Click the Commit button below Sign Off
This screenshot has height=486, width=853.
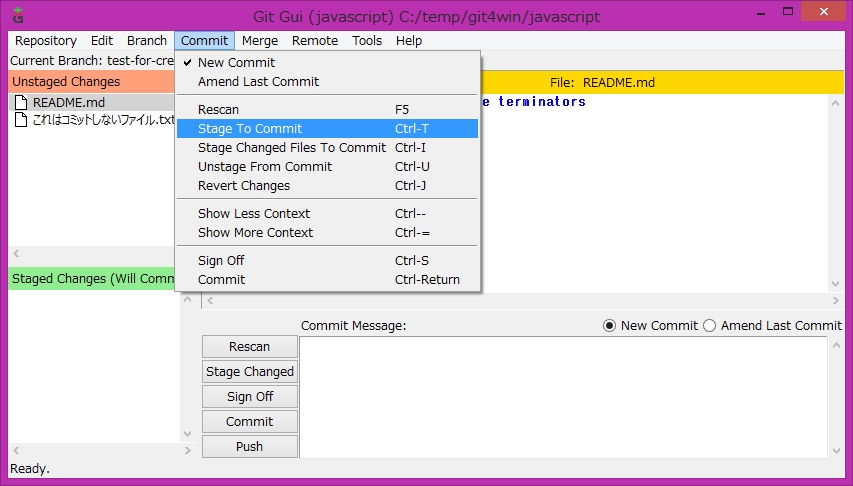(x=250, y=422)
